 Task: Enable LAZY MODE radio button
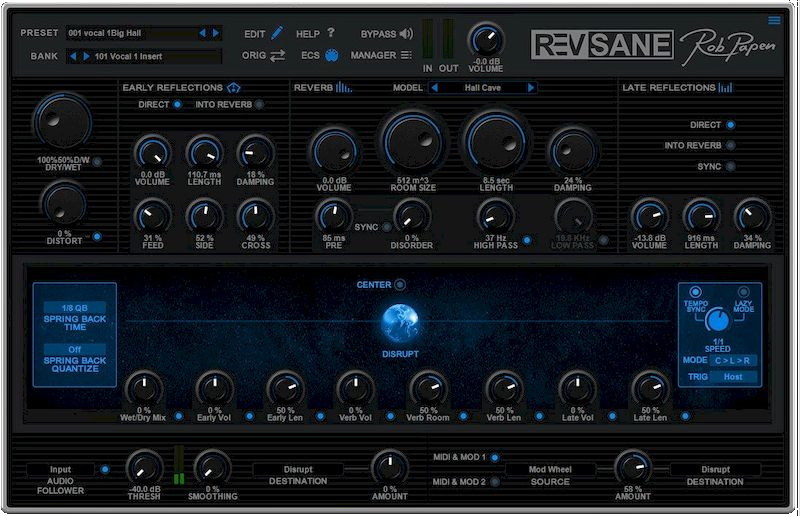743,292
